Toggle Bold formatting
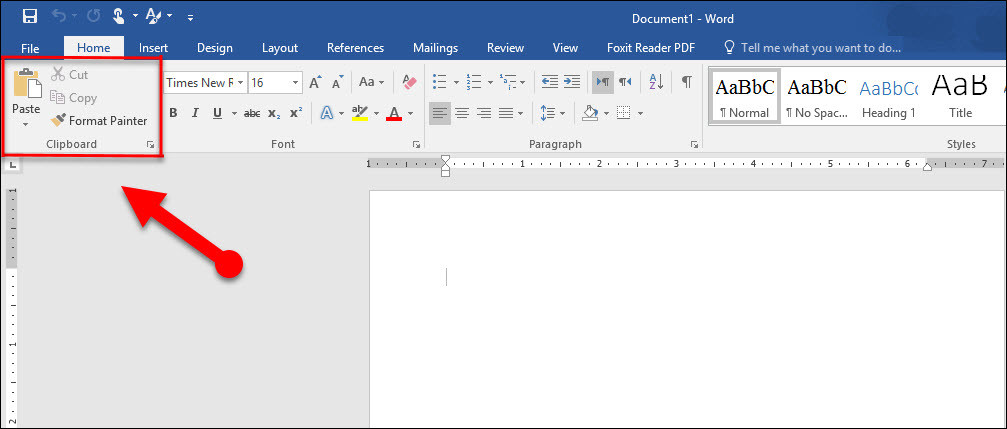The height and width of the screenshot is (429, 1007). (173, 113)
